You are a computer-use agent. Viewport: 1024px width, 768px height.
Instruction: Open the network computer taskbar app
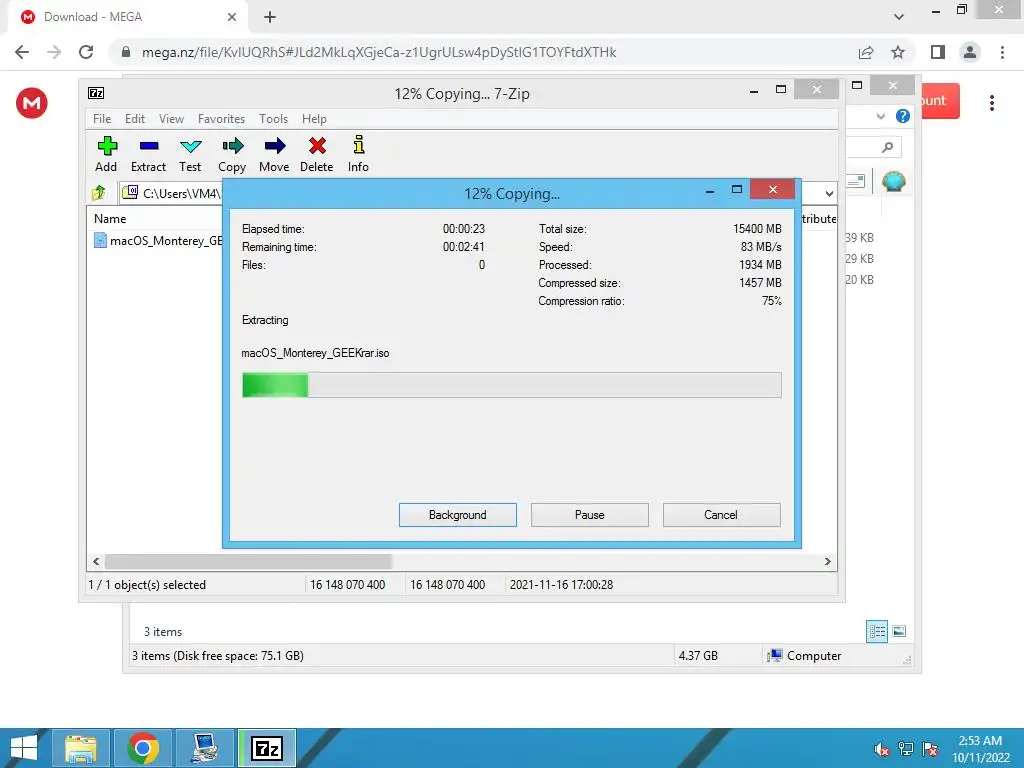point(205,748)
